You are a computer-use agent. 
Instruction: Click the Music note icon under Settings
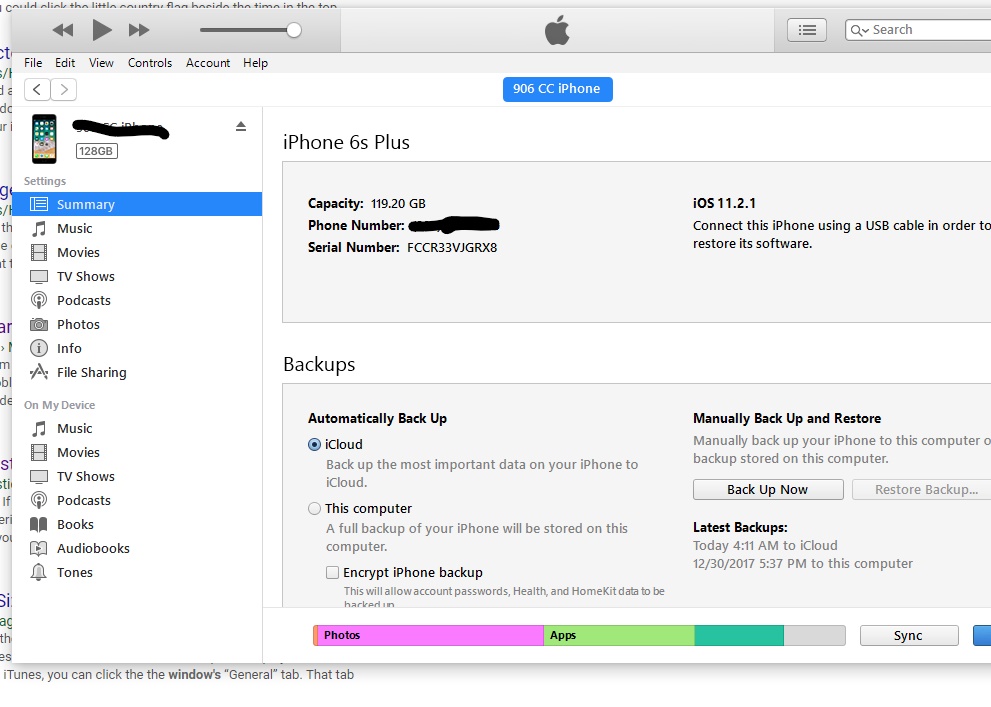39,228
